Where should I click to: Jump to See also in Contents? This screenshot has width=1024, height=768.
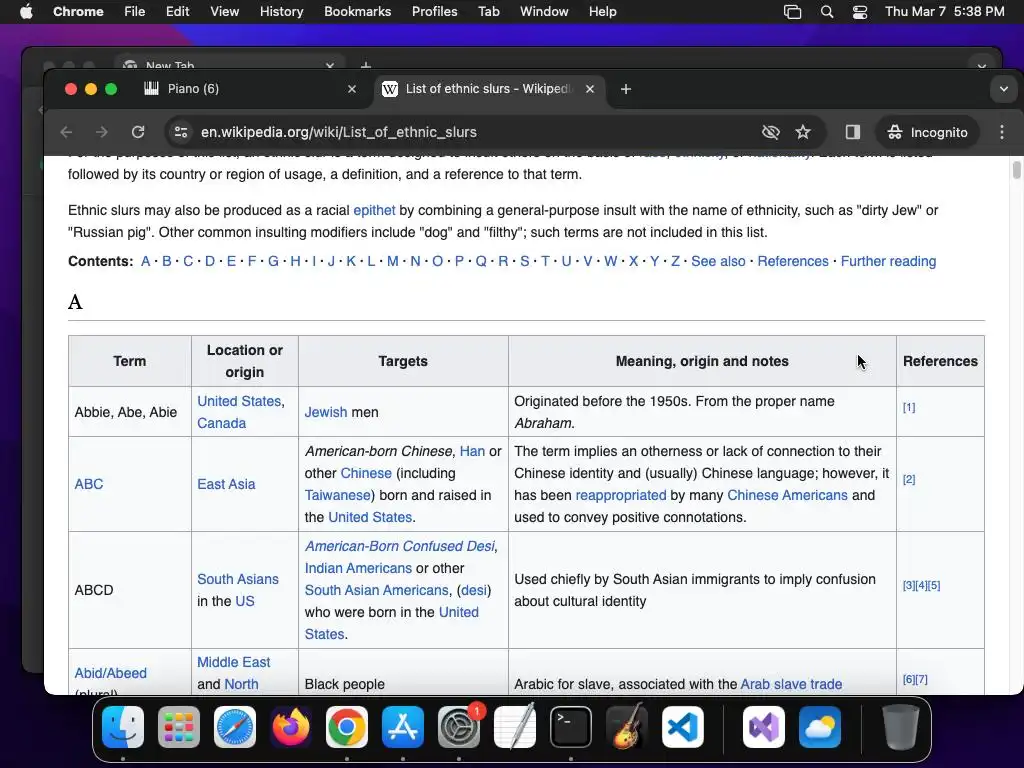[x=718, y=261]
